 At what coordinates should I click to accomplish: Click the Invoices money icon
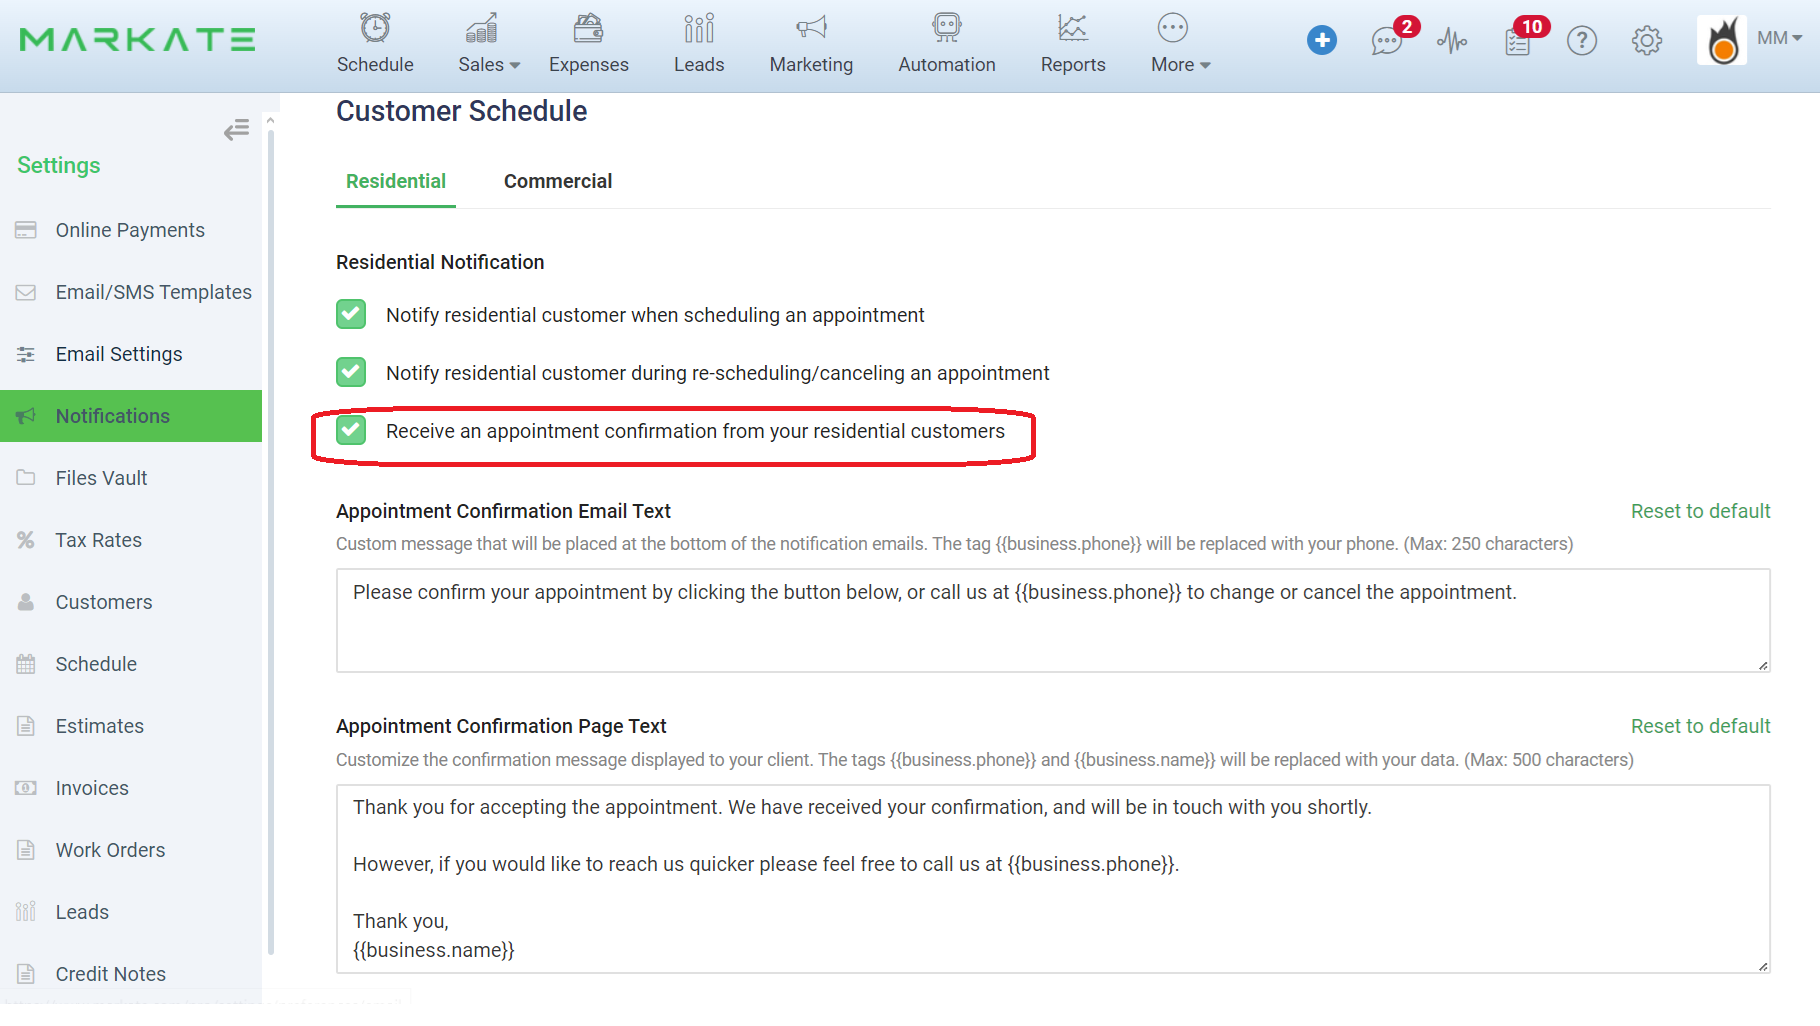coord(26,788)
